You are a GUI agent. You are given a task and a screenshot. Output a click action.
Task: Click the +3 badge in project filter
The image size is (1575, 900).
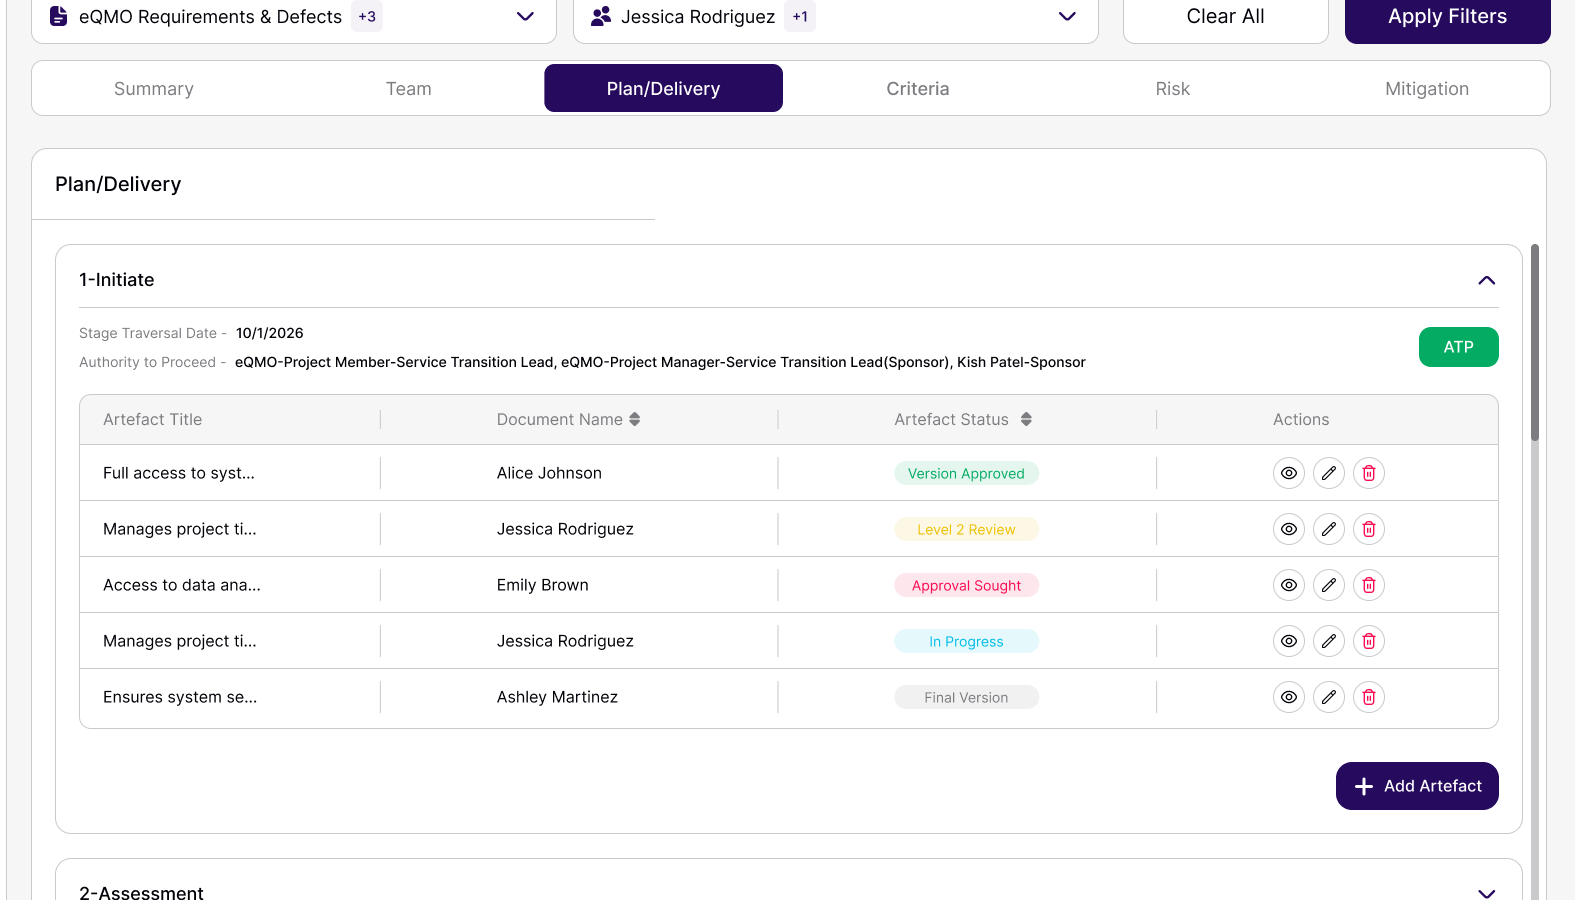click(367, 17)
